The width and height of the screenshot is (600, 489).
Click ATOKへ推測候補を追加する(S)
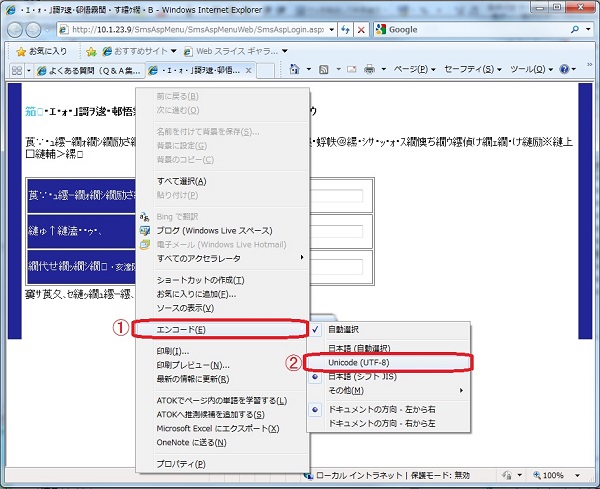click(x=222, y=414)
